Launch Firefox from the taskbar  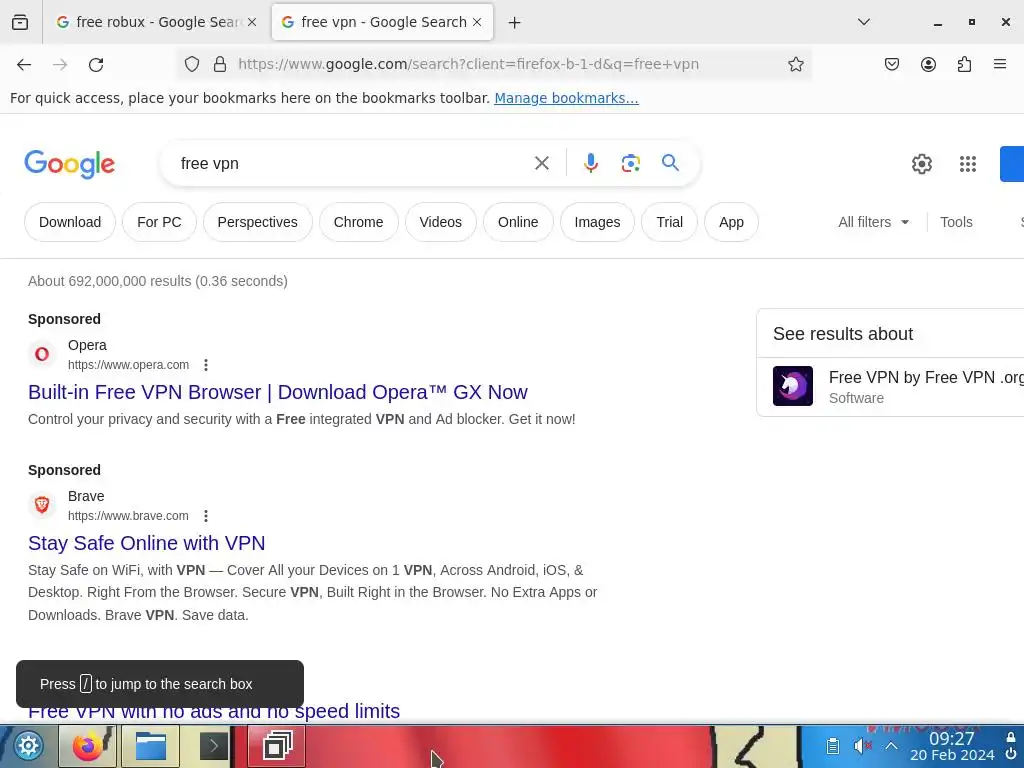coord(88,746)
